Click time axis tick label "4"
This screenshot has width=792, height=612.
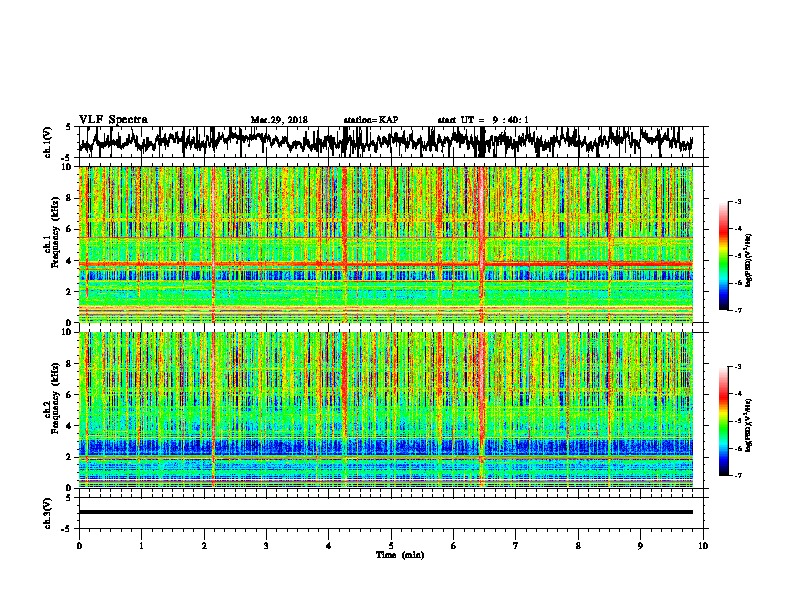click(329, 546)
